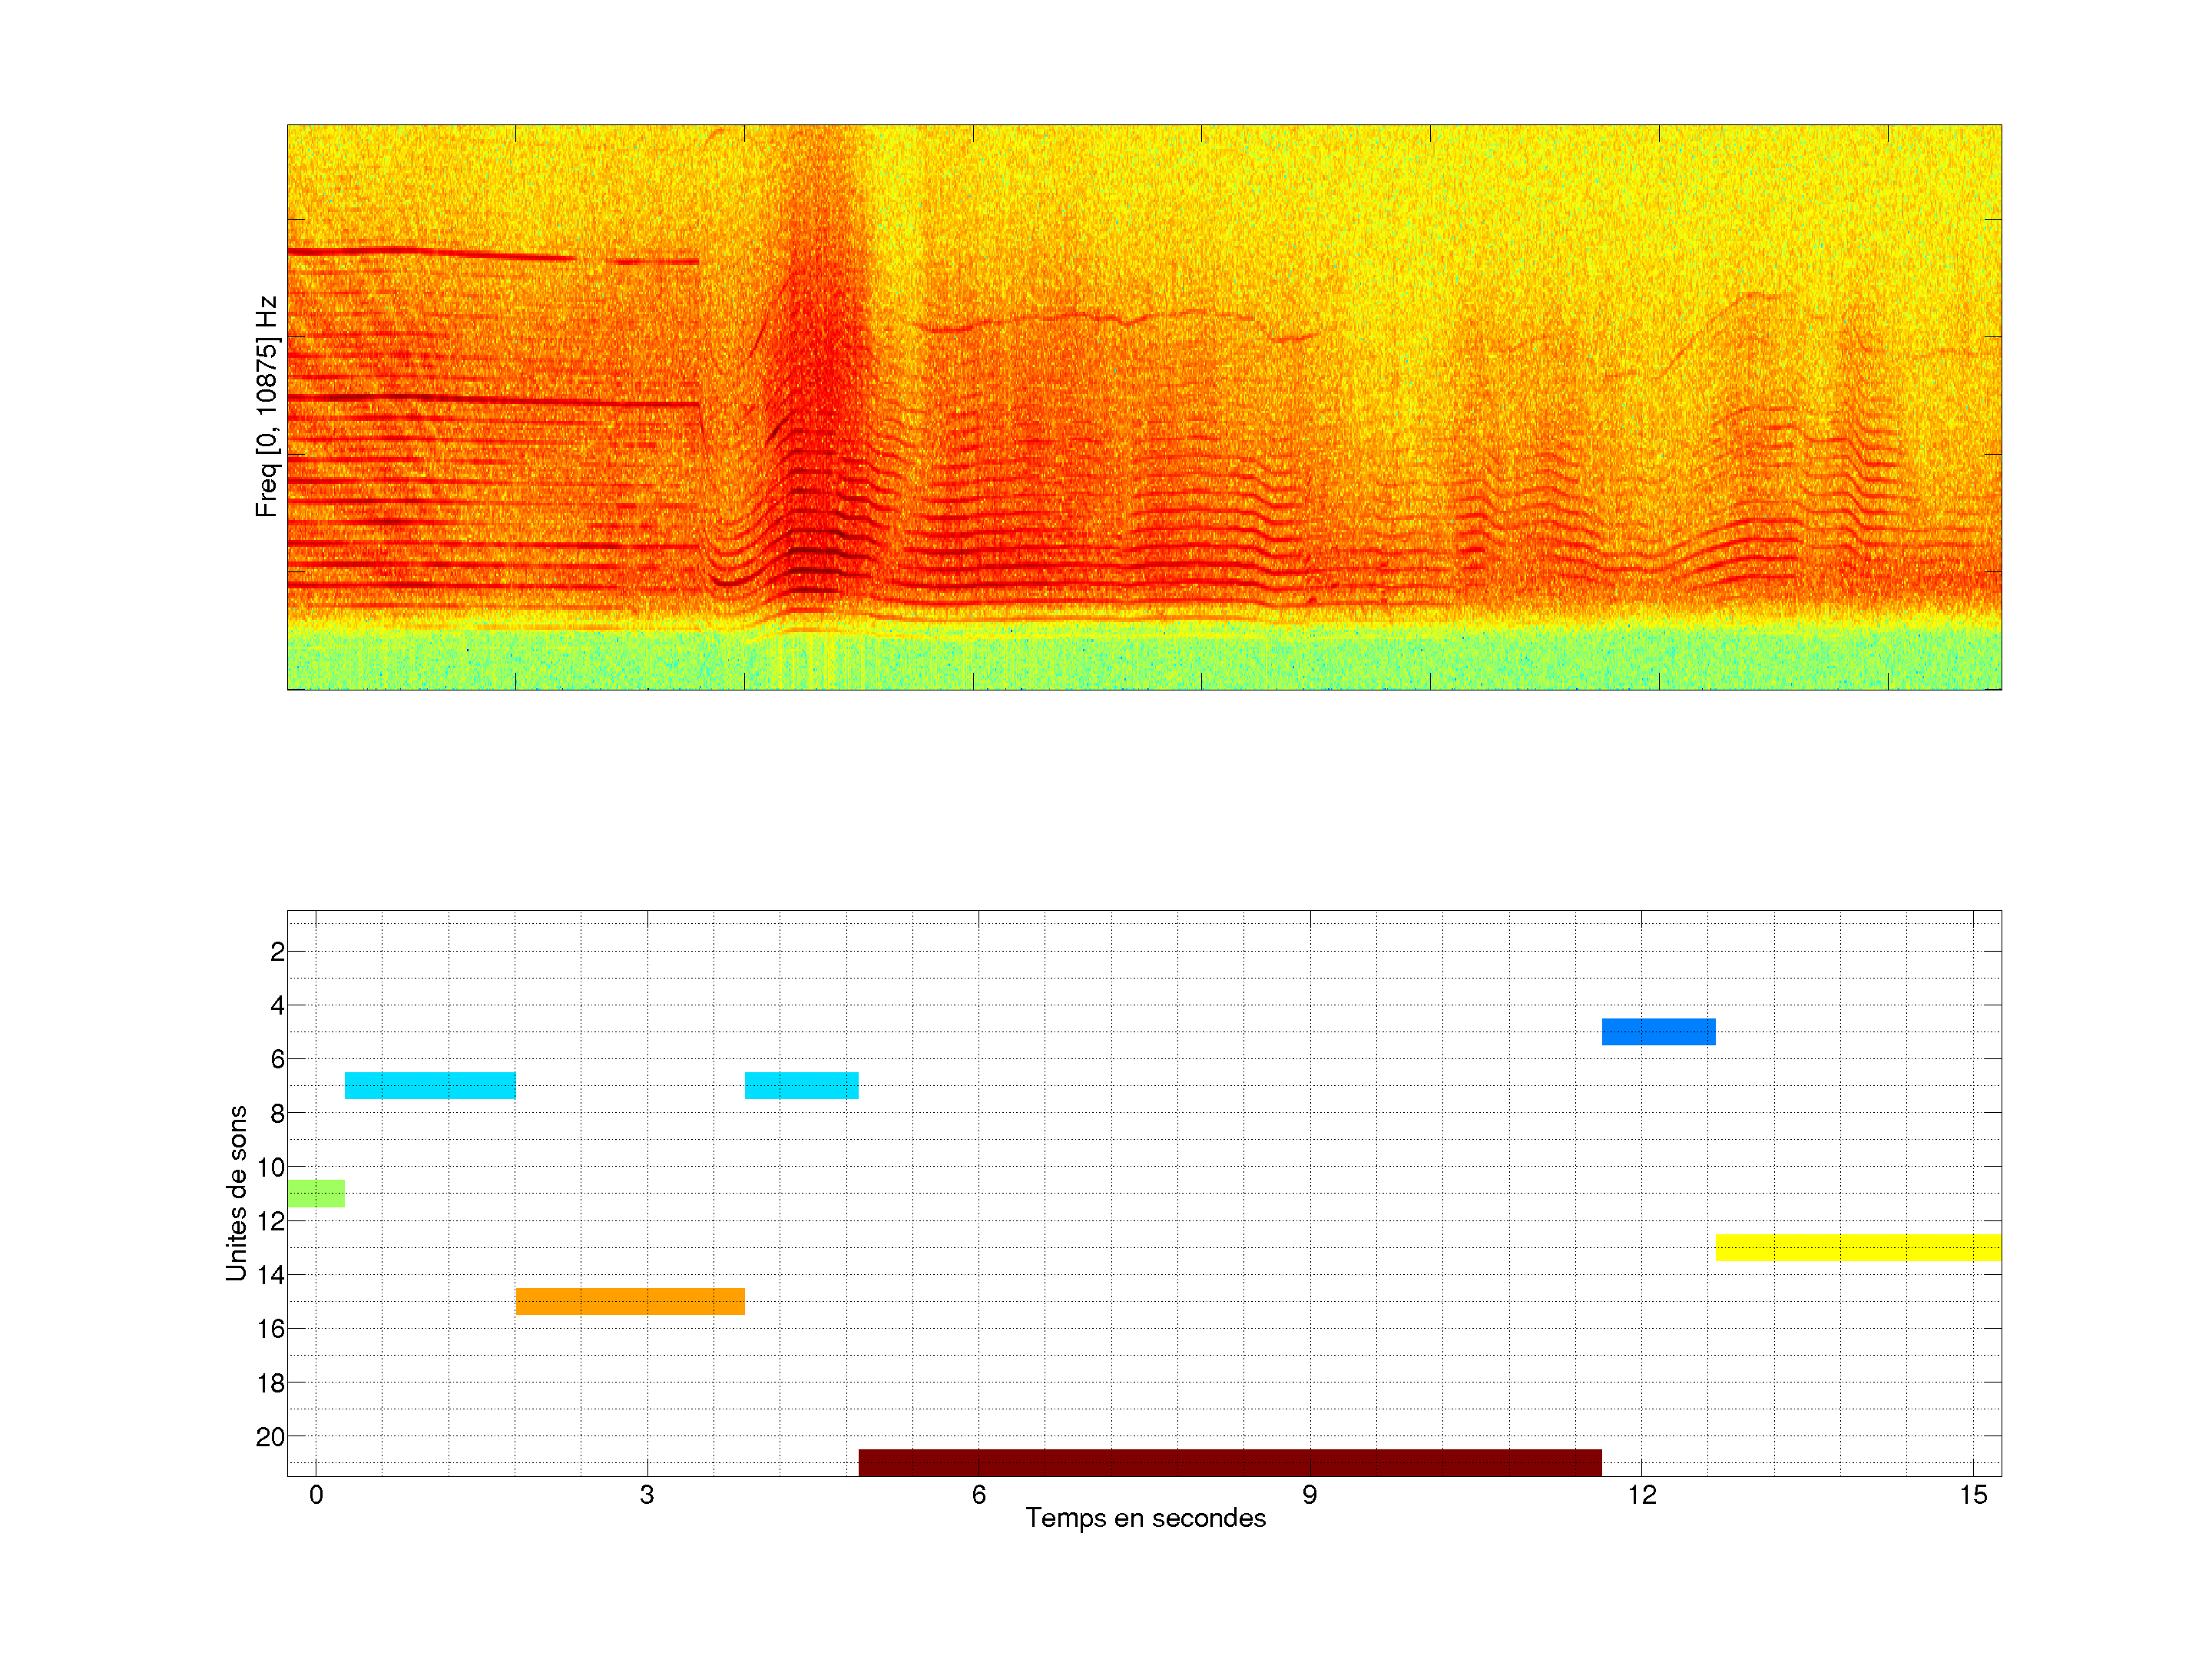Click y-axis tick label 2
The width and height of the screenshot is (2212, 1659).
click(277, 952)
